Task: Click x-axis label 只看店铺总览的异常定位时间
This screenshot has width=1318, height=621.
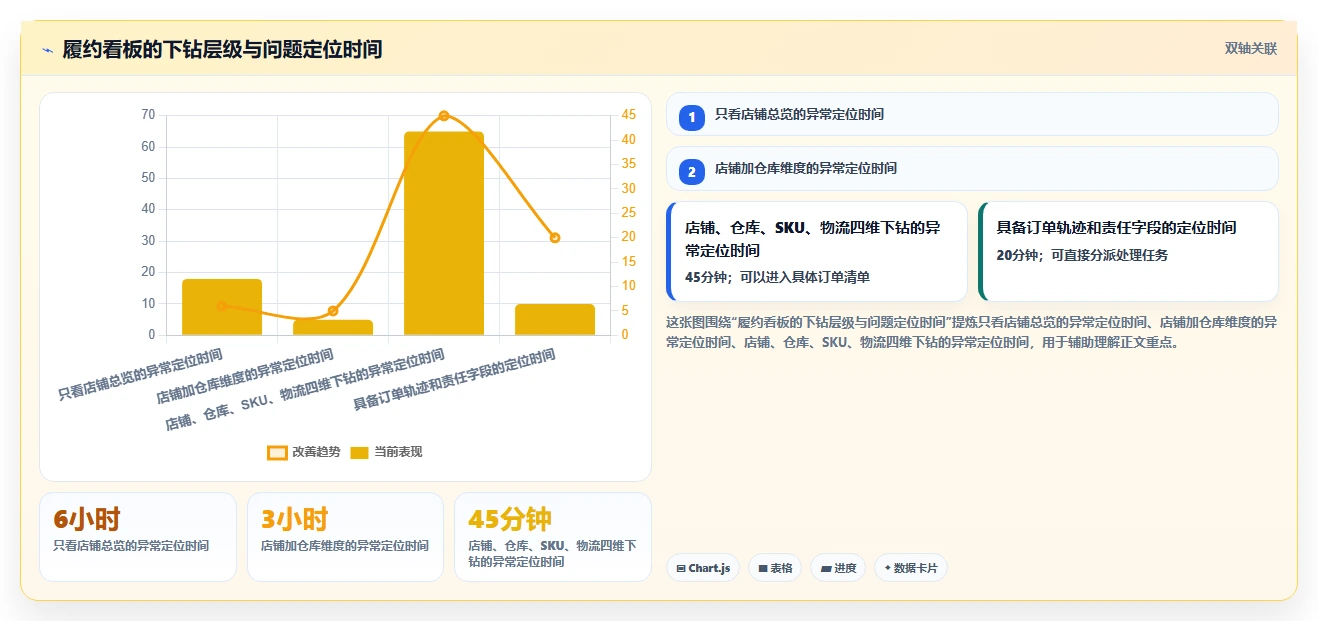Action: [x=140, y=375]
